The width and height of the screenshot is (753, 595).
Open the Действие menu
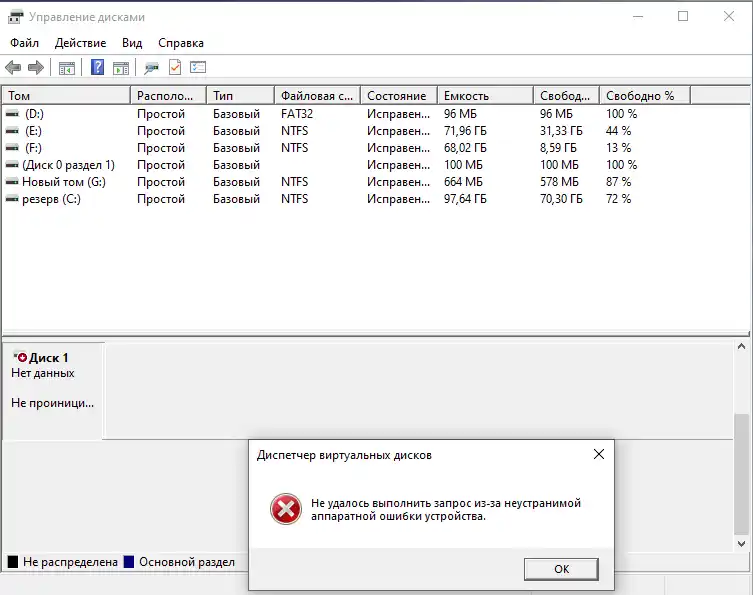click(x=80, y=43)
